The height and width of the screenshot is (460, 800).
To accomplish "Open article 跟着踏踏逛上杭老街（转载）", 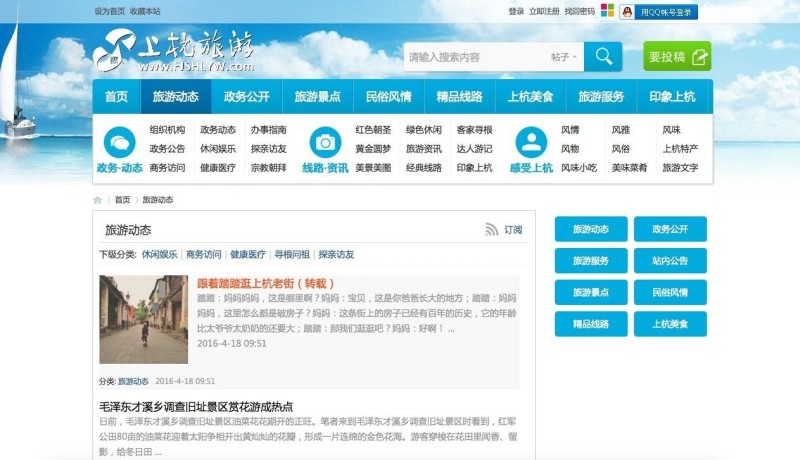I will (265, 284).
